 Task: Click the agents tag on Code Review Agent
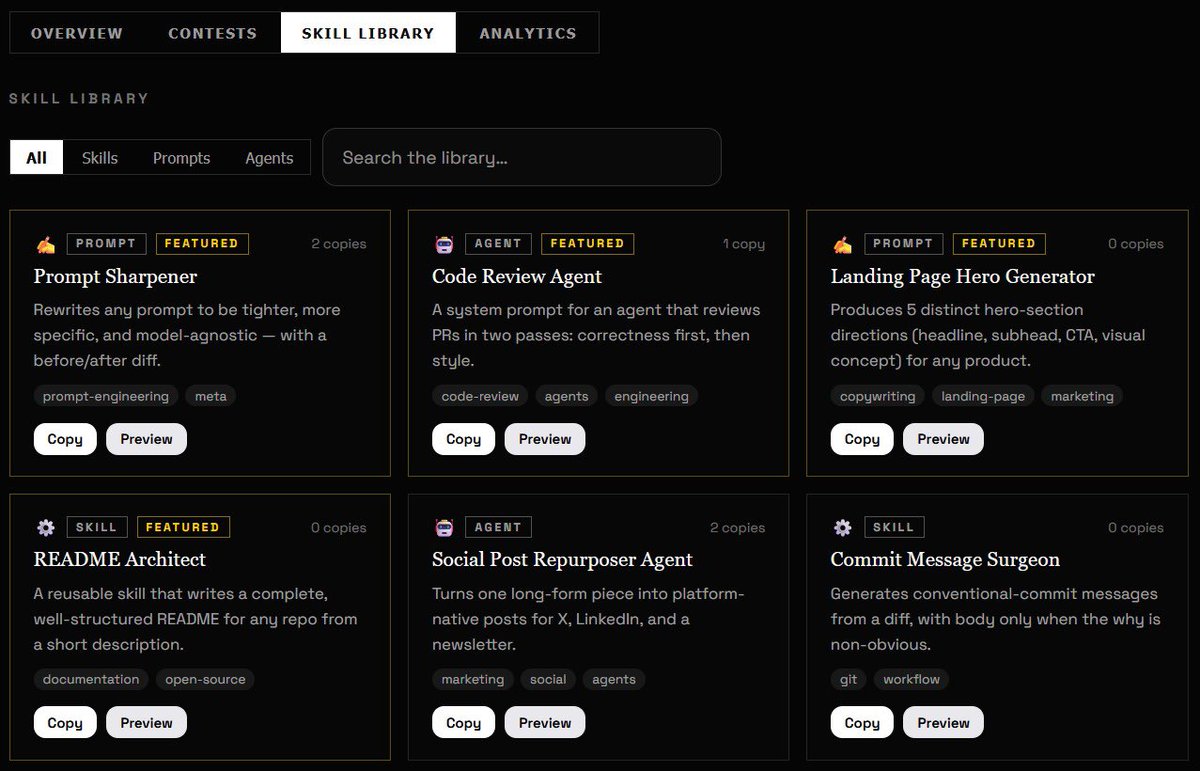(567, 396)
